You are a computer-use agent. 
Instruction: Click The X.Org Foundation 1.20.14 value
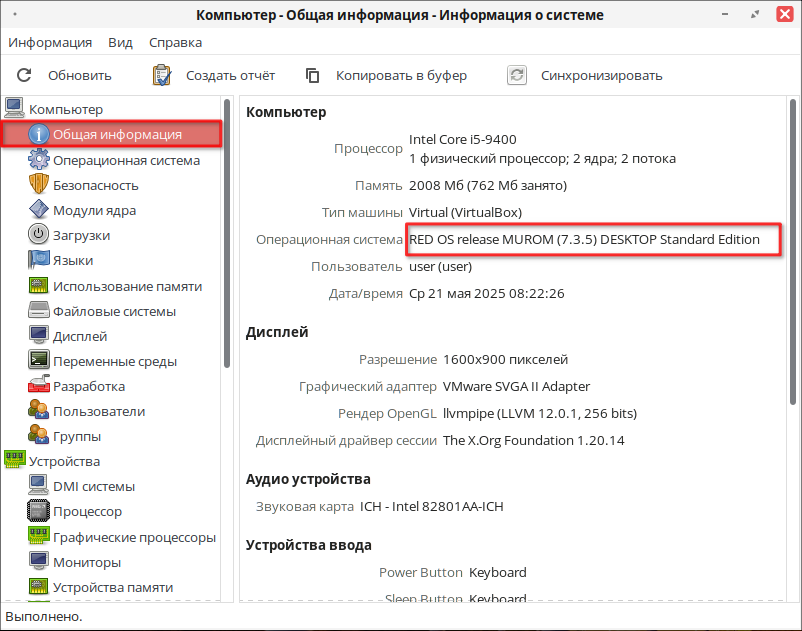(533, 440)
